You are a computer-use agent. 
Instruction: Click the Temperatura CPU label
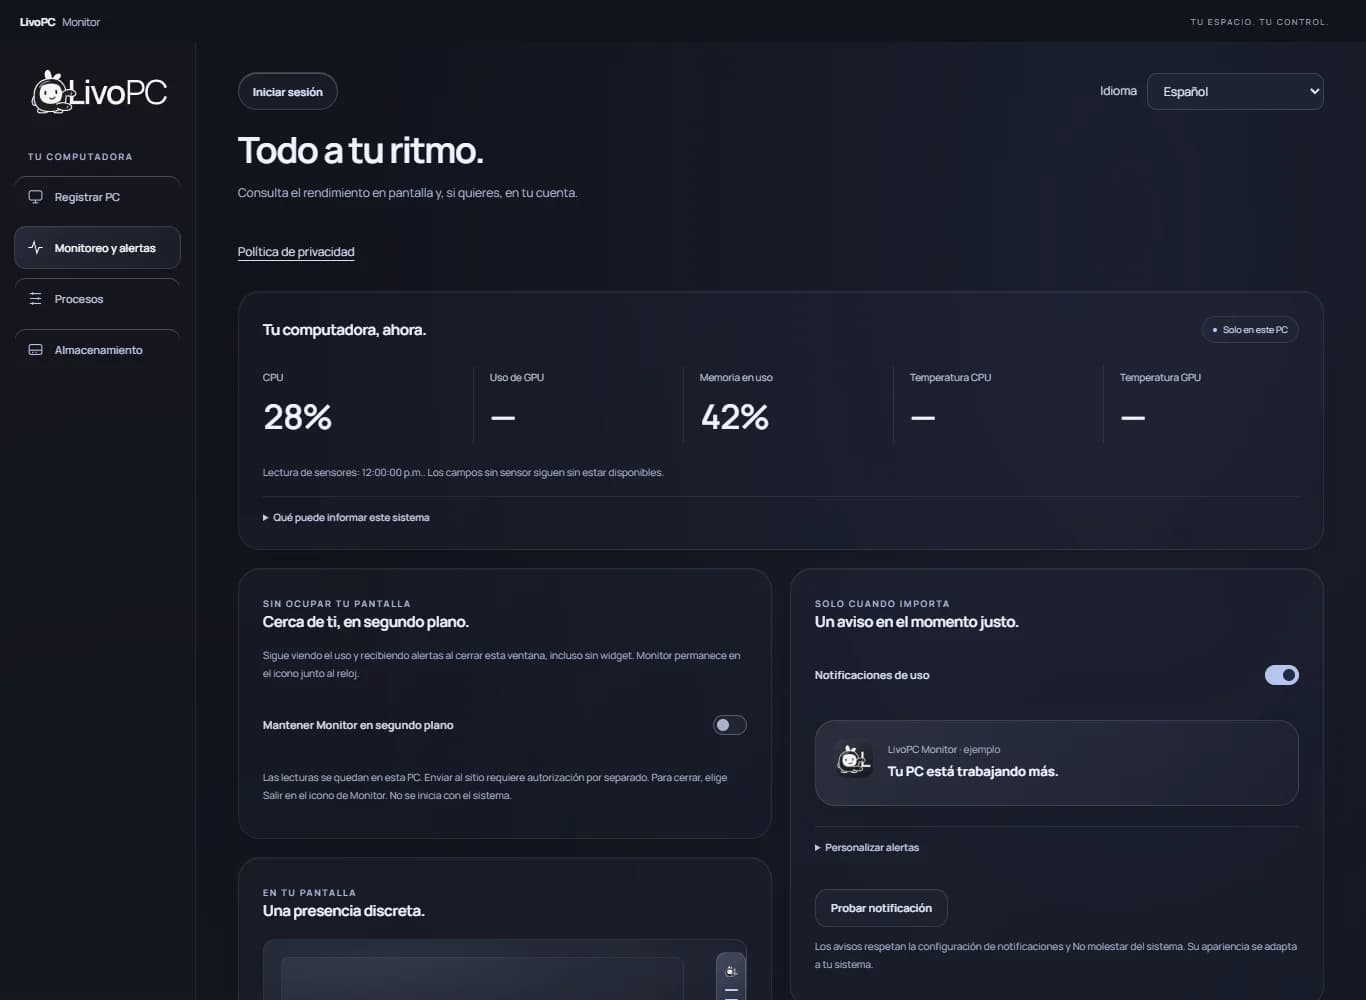950,377
